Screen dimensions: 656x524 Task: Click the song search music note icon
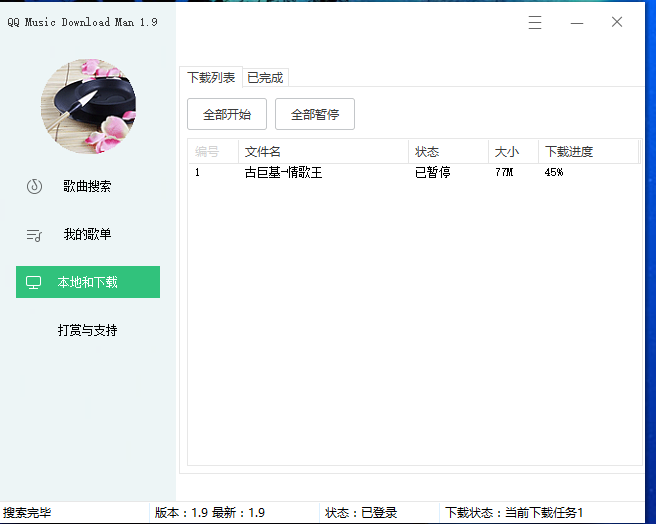(34, 186)
